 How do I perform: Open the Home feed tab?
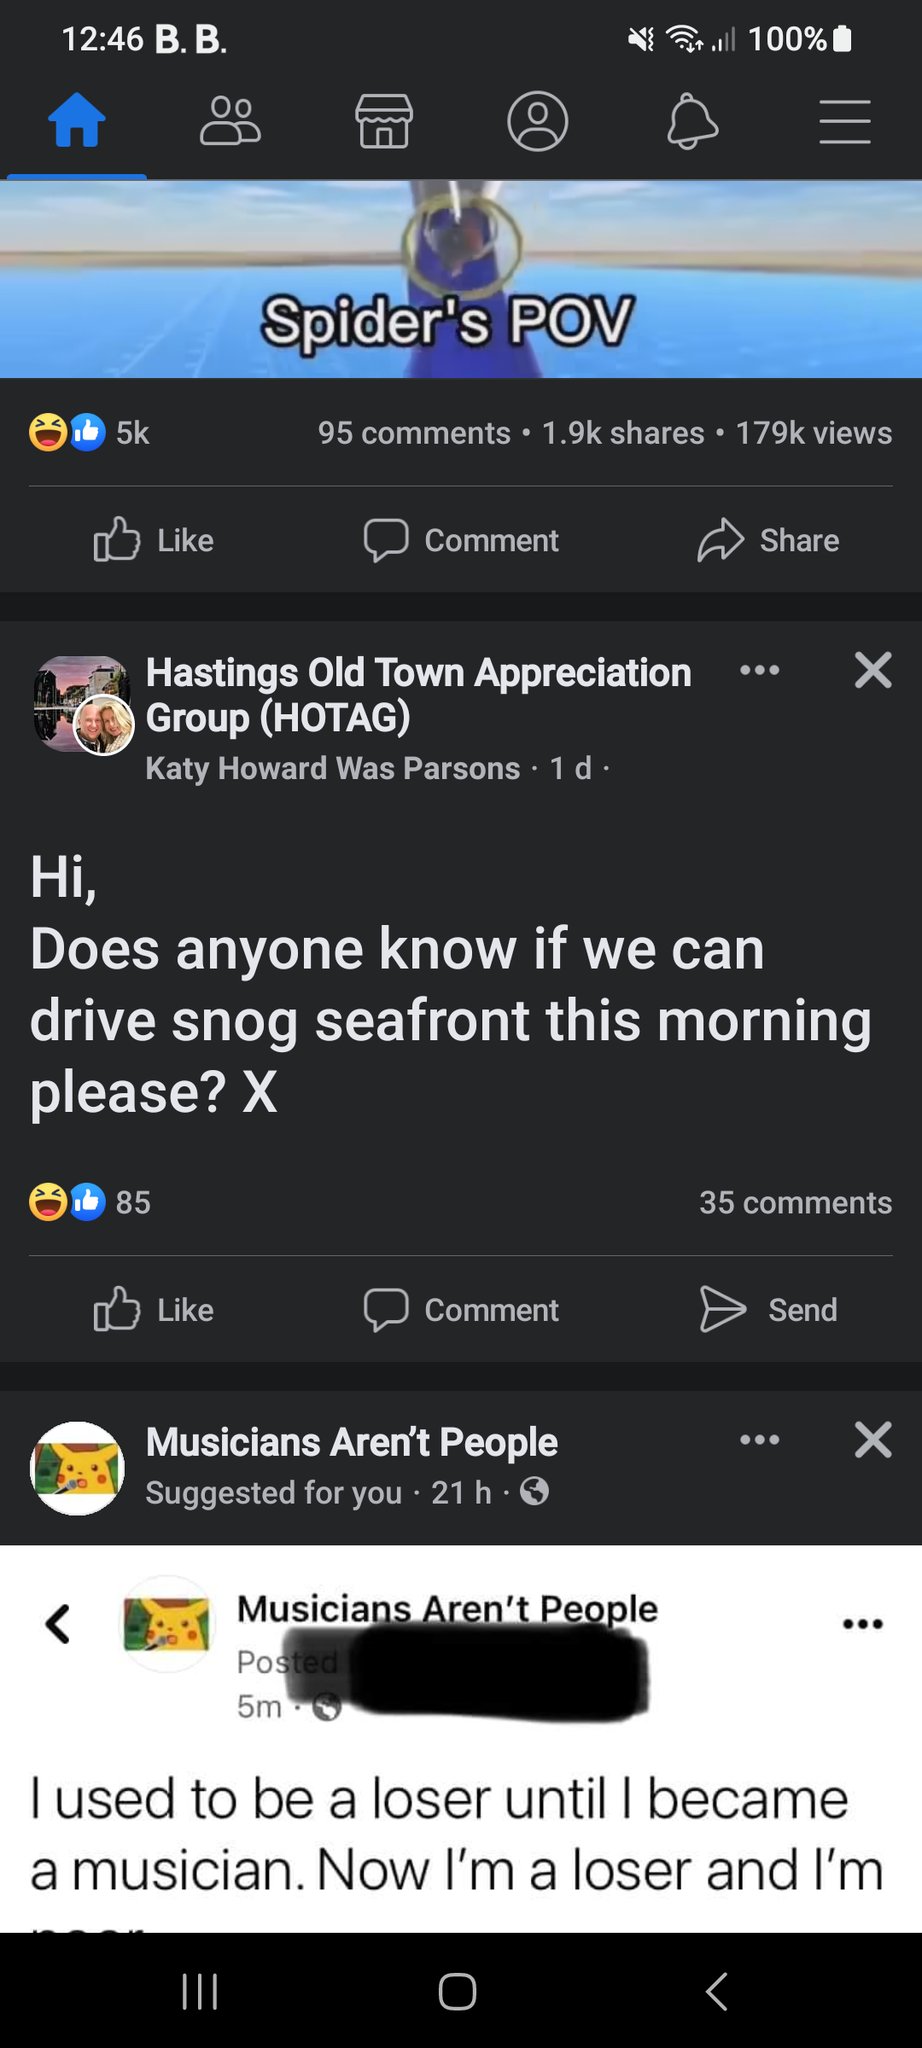coord(77,122)
